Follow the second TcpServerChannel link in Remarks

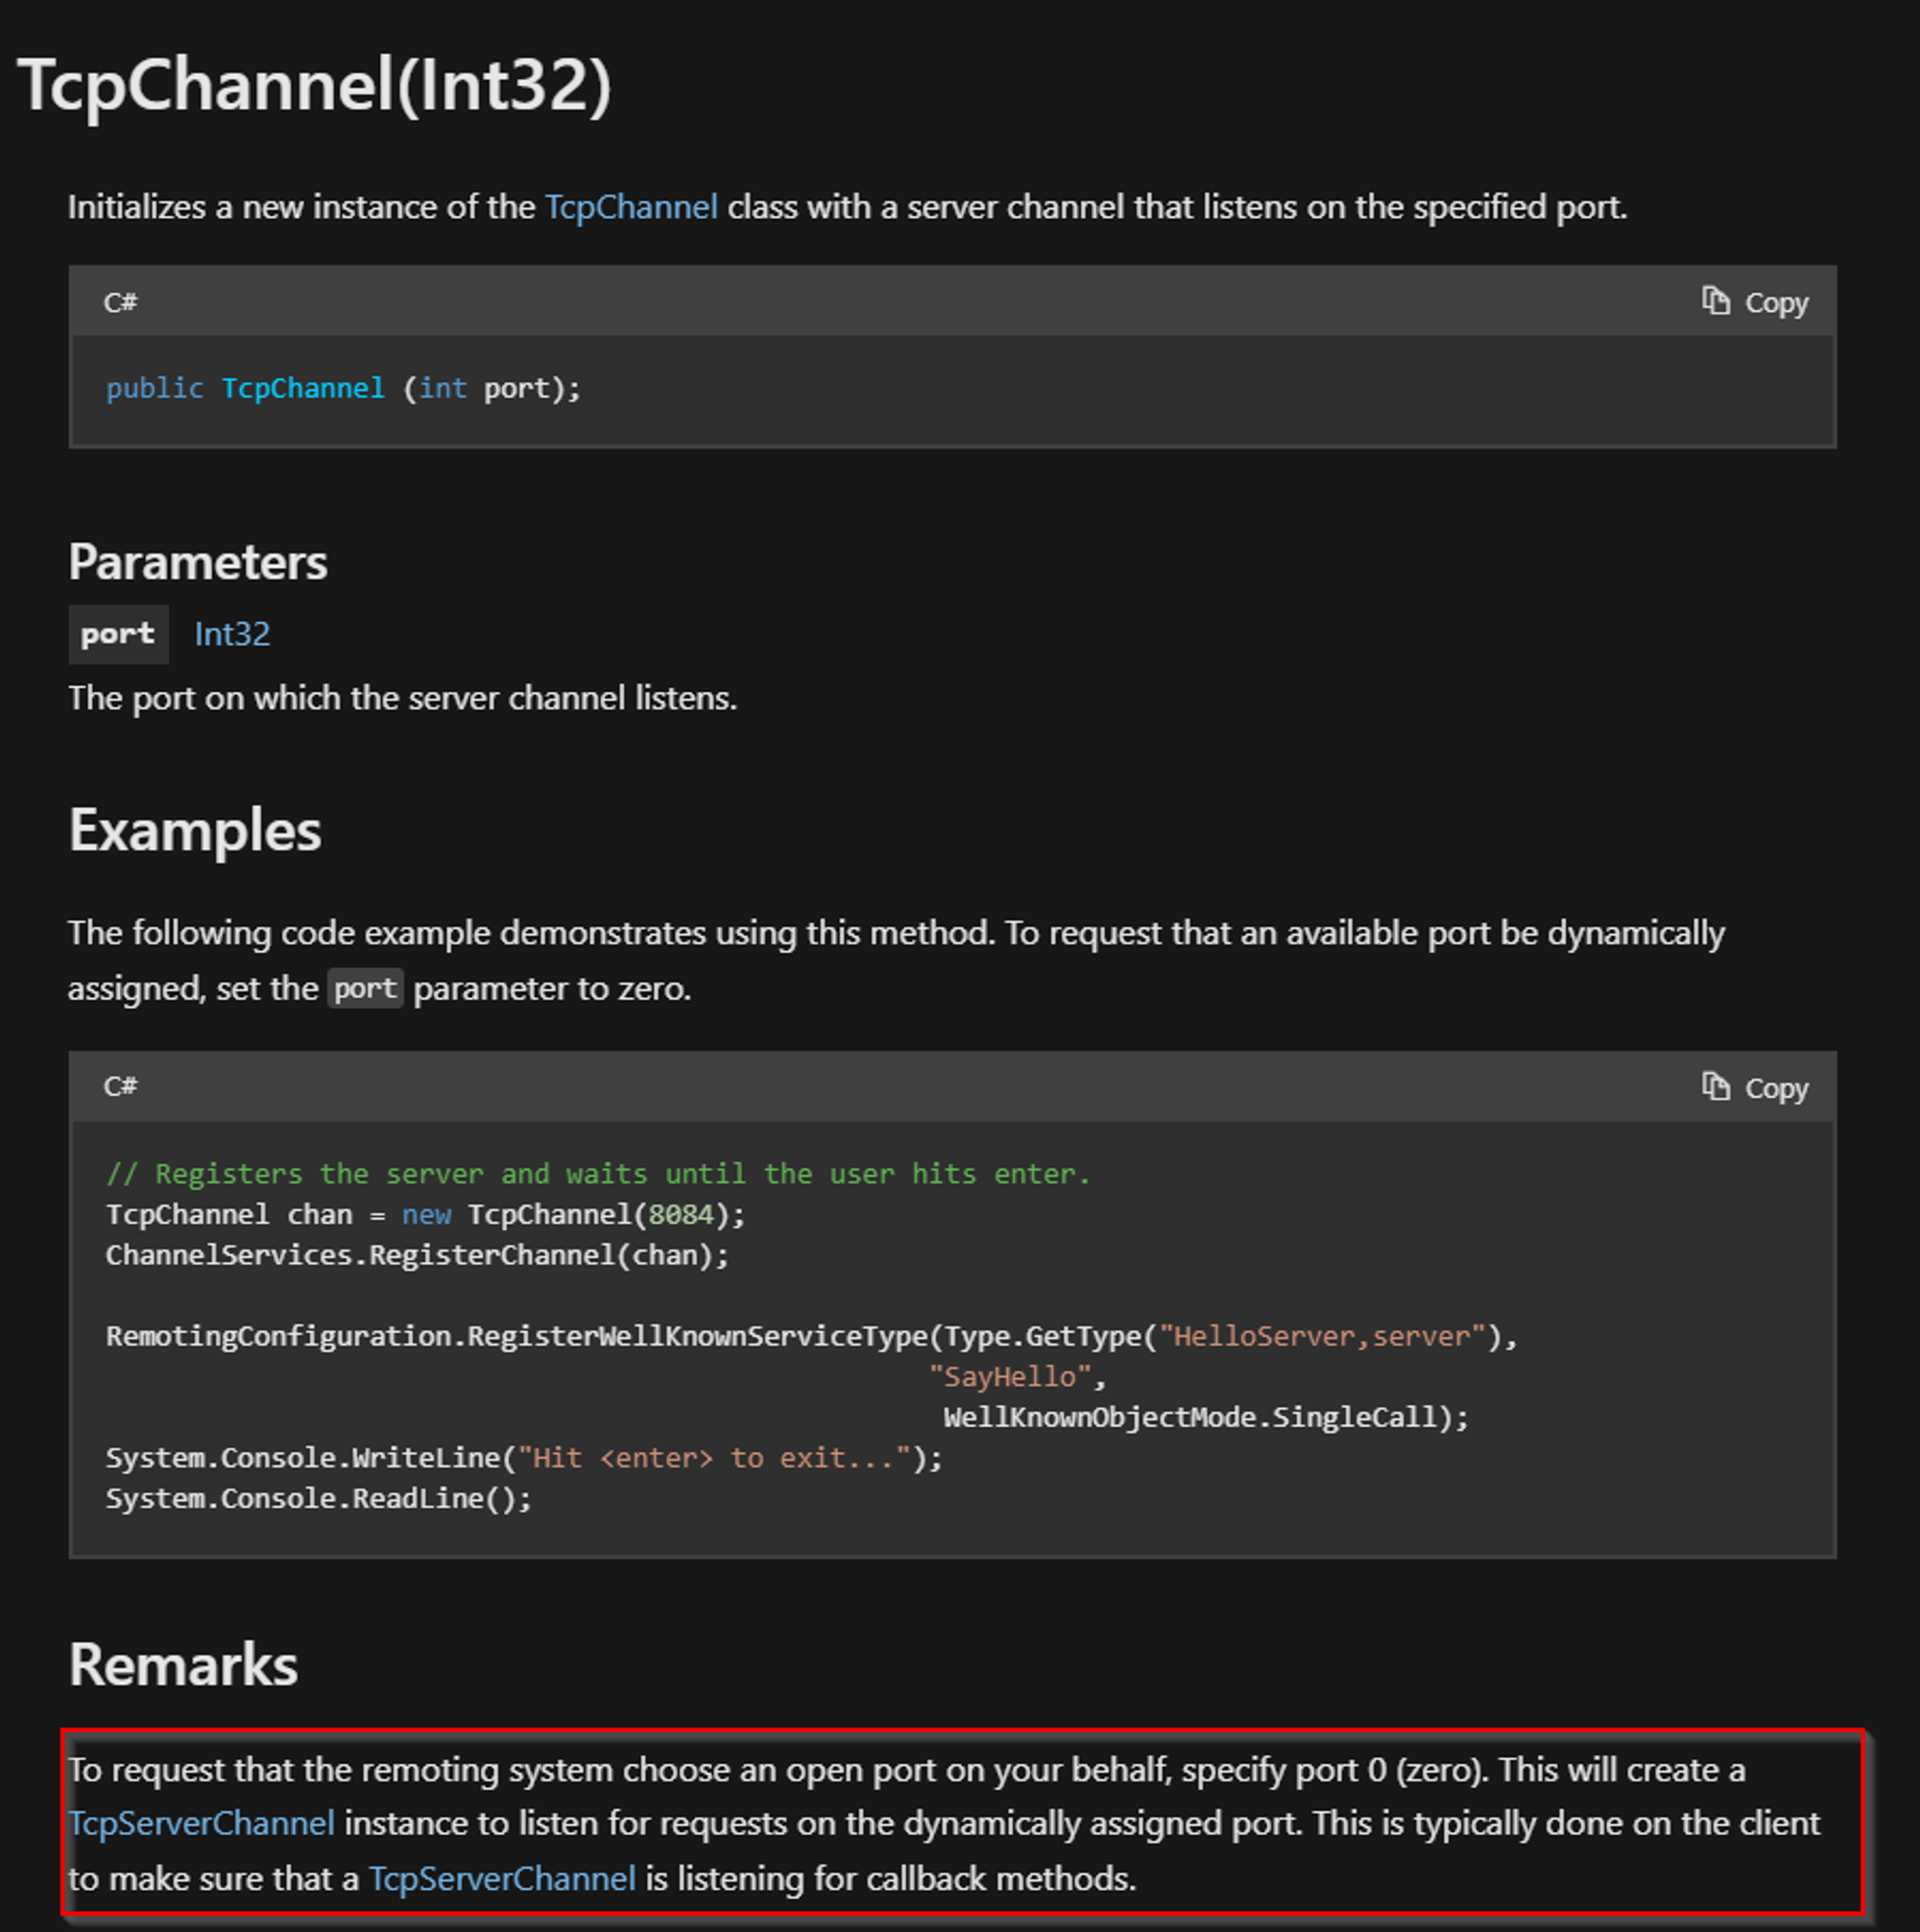point(503,1879)
